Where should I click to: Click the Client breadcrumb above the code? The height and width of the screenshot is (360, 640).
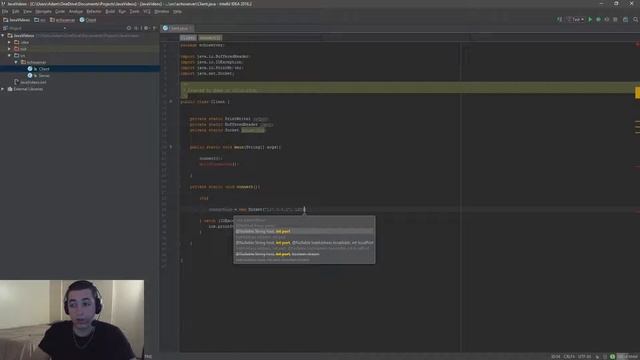188,38
